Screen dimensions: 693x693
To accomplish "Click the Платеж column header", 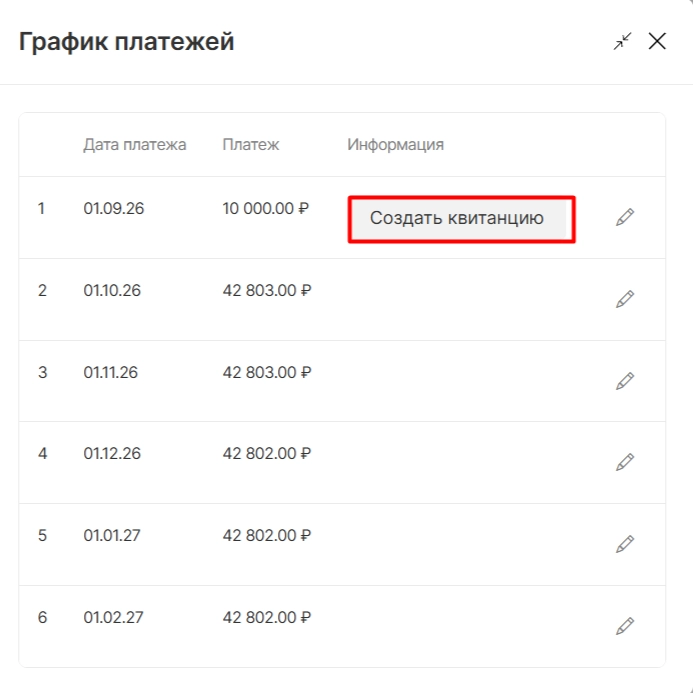I will coord(251,145).
